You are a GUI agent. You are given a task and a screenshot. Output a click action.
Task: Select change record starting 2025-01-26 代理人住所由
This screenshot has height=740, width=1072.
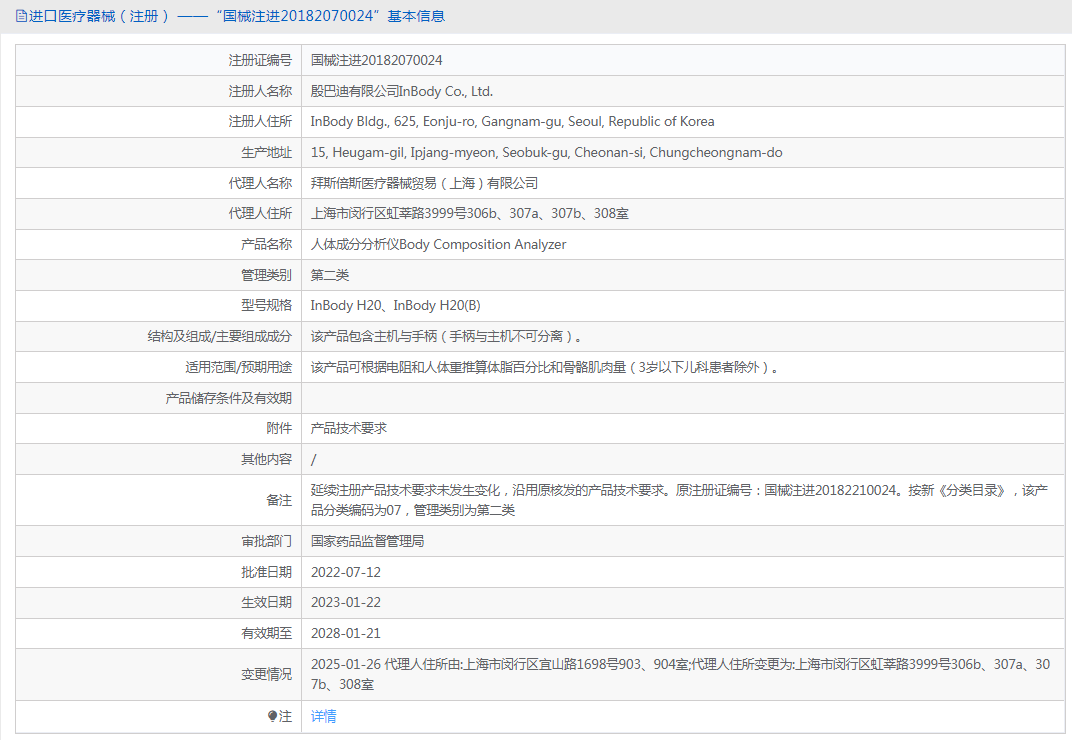pos(680,674)
